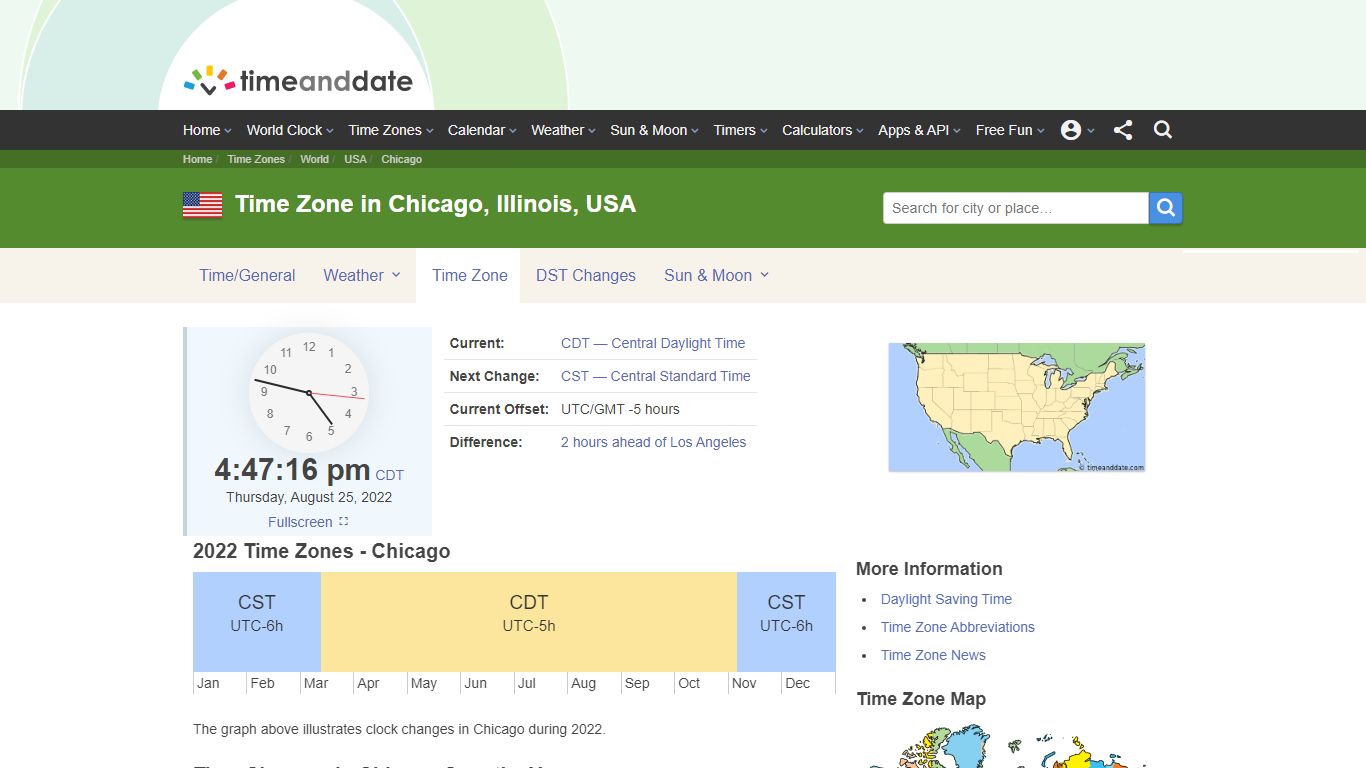The width and height of the screenshot is (1366, 768).
Task: Click the date Thursday, August 25, 2022
Action: (309, 497)
